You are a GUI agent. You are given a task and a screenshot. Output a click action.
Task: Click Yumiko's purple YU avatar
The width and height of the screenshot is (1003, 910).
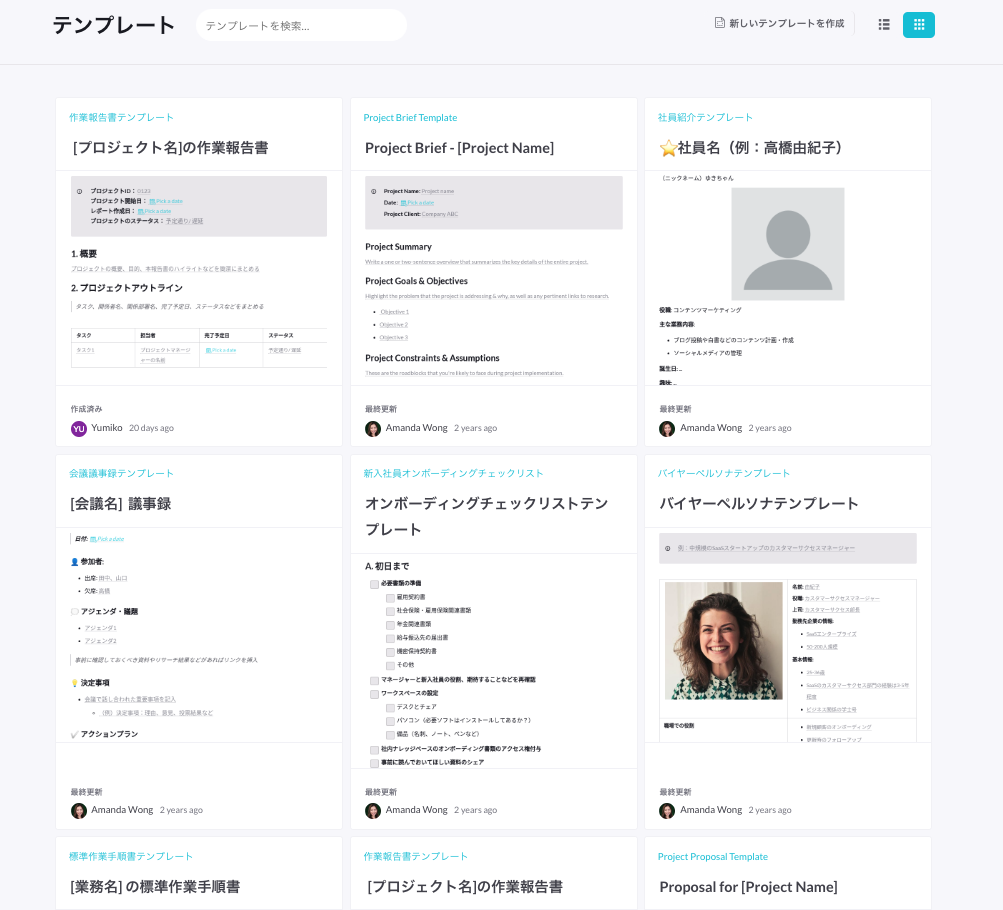pos(79,428)
